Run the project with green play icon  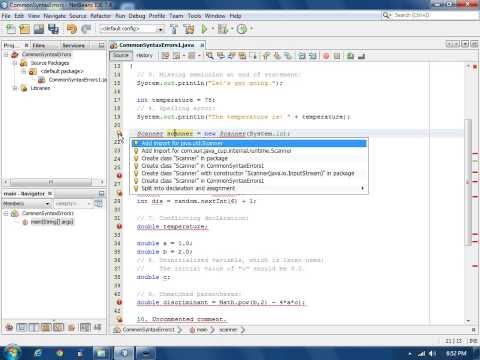[x=204, y=29]
